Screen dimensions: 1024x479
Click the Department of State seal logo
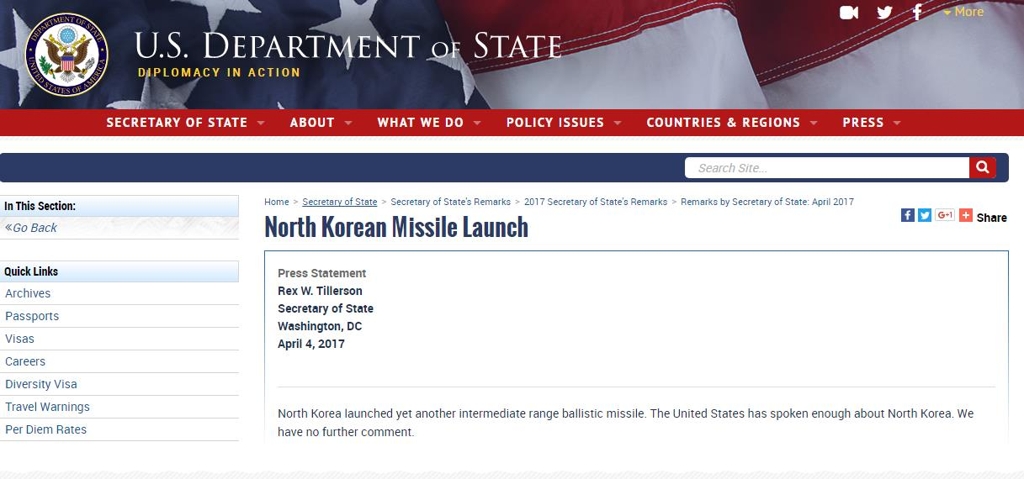click(66, 55)
